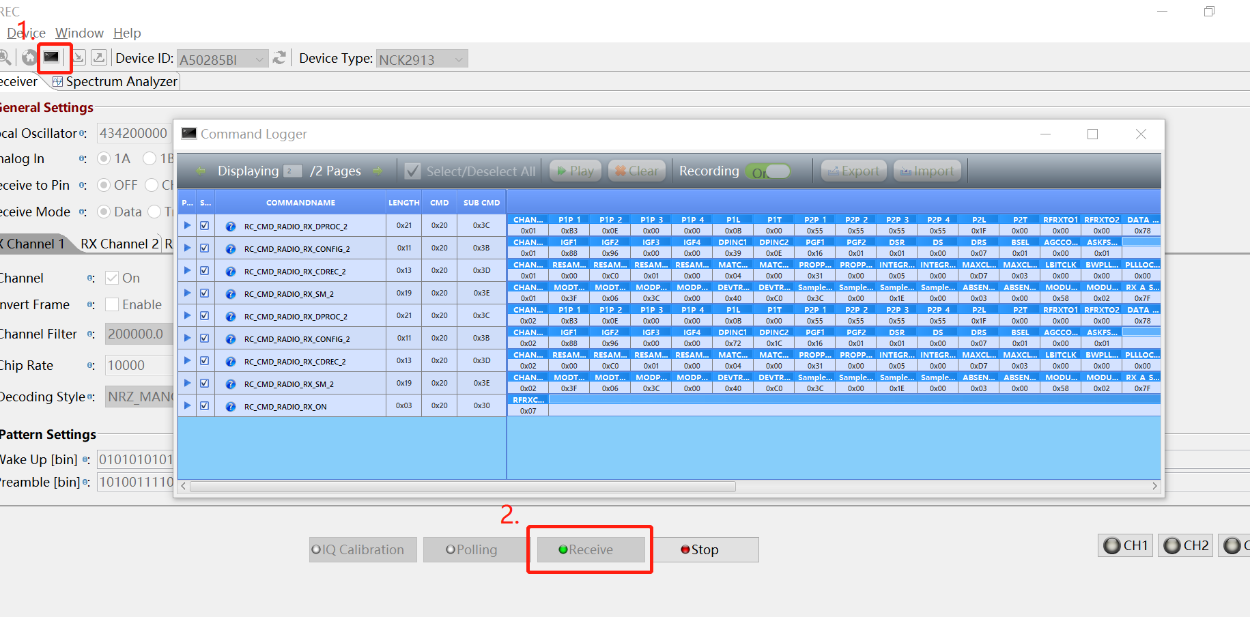The height and width of the screenshot is (617, 1250).
Task: Expand the Decoding Style dropdown
Action: (x=140, y=397)
